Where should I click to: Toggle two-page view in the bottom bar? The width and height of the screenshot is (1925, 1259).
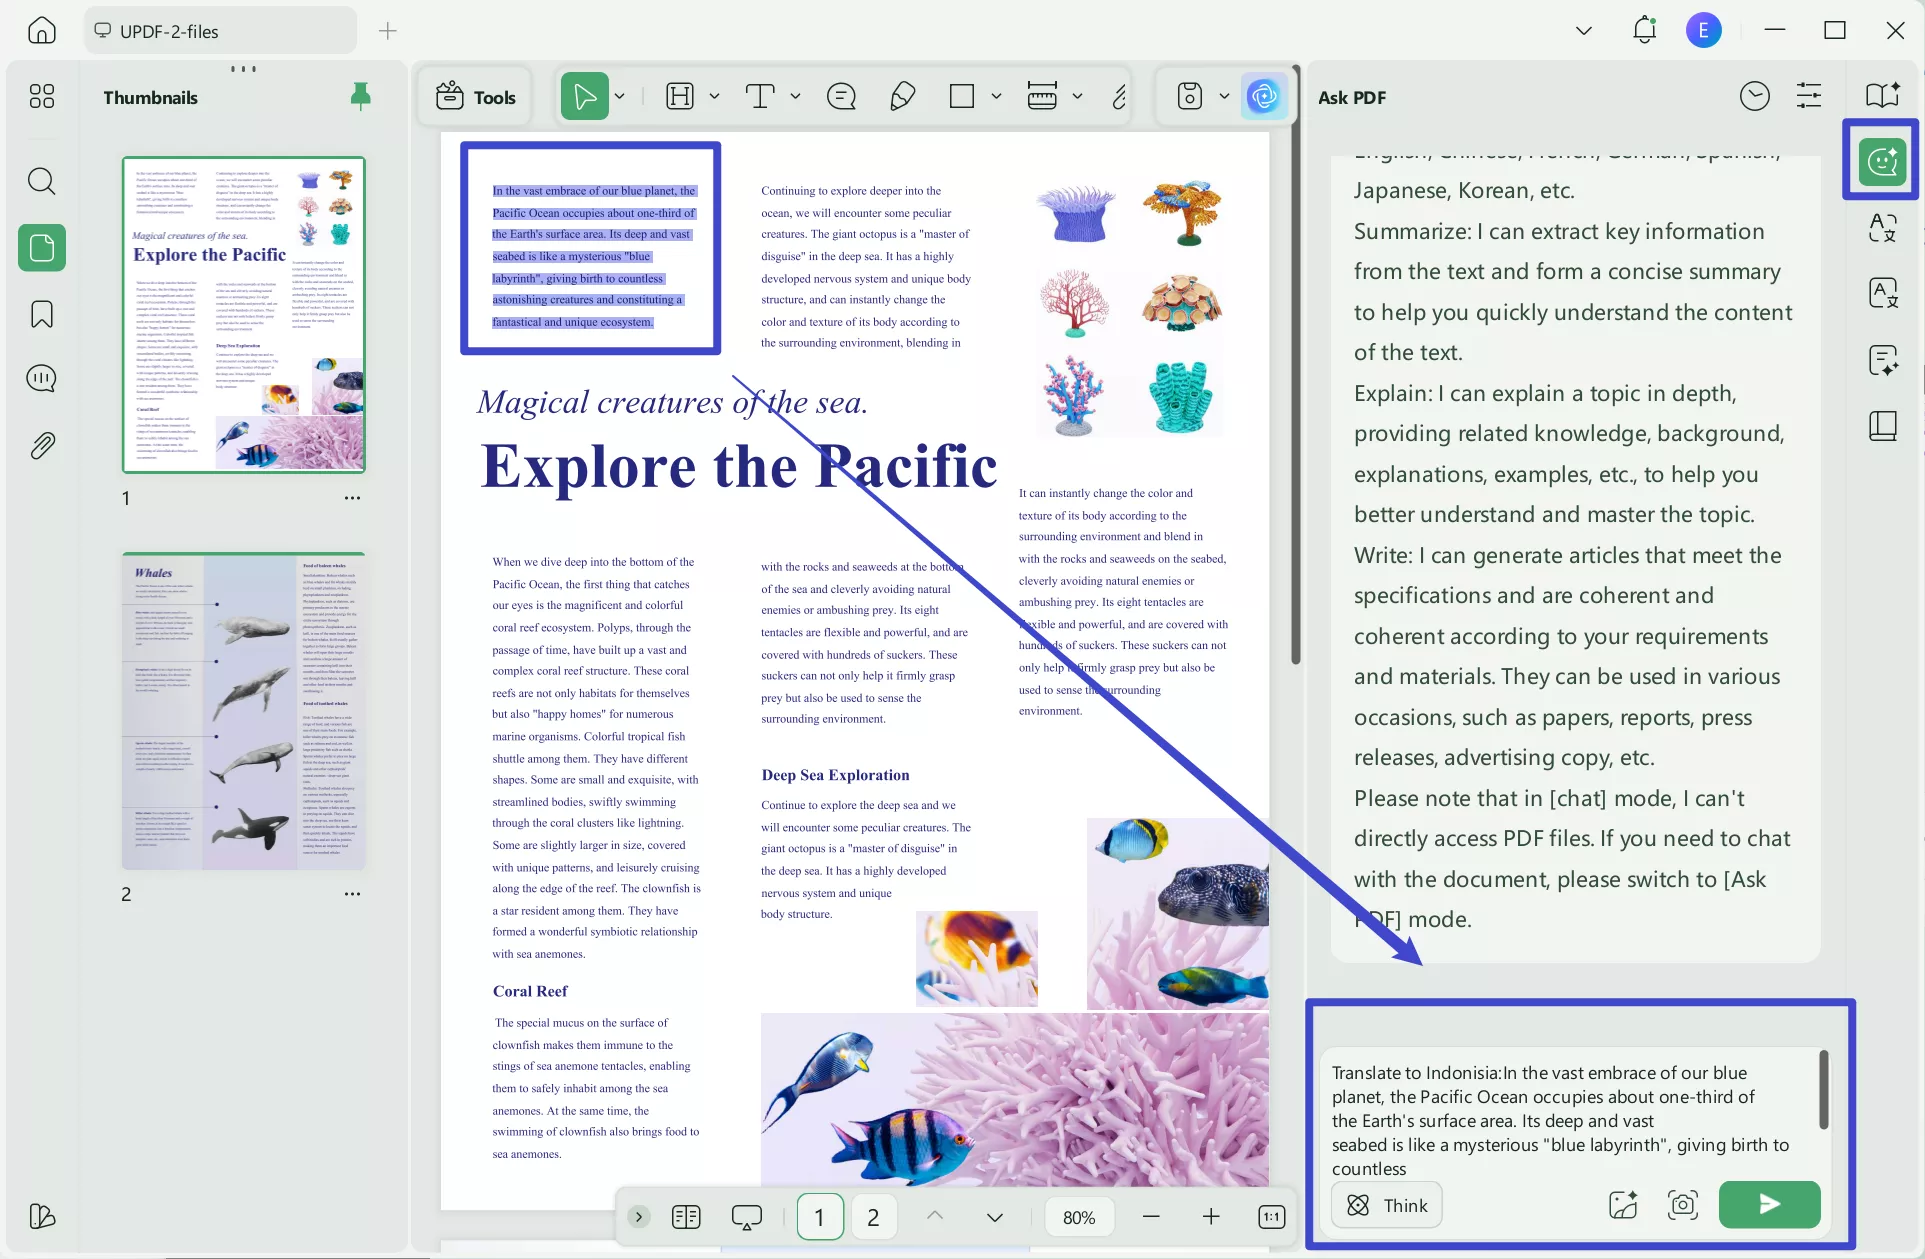686,1217
